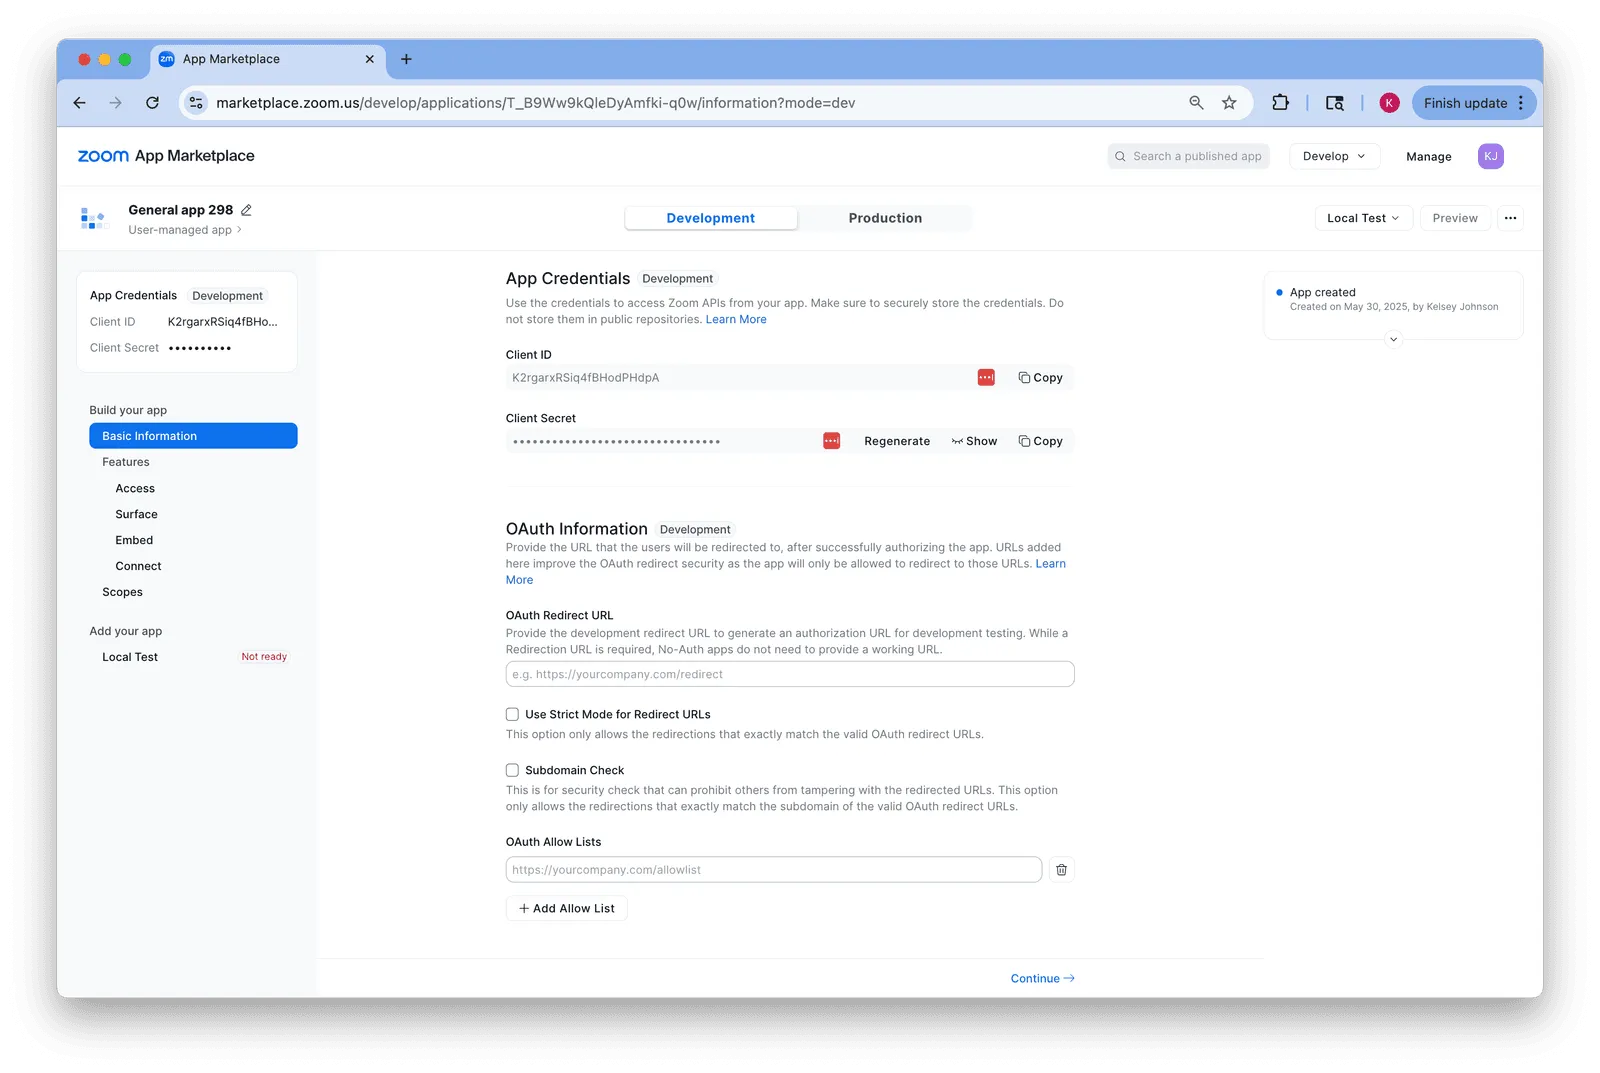This screenshot has width=1600, height=1073.
Task: Open the KJ user avatar menu
Action: [1490, 156]
